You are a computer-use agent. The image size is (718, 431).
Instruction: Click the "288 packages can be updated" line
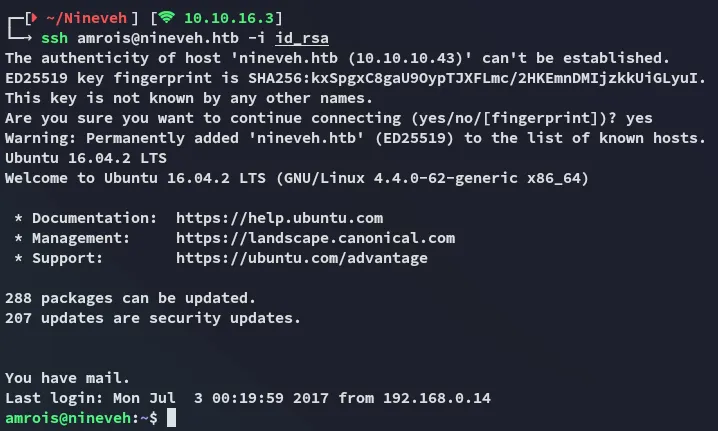point(130,298)
